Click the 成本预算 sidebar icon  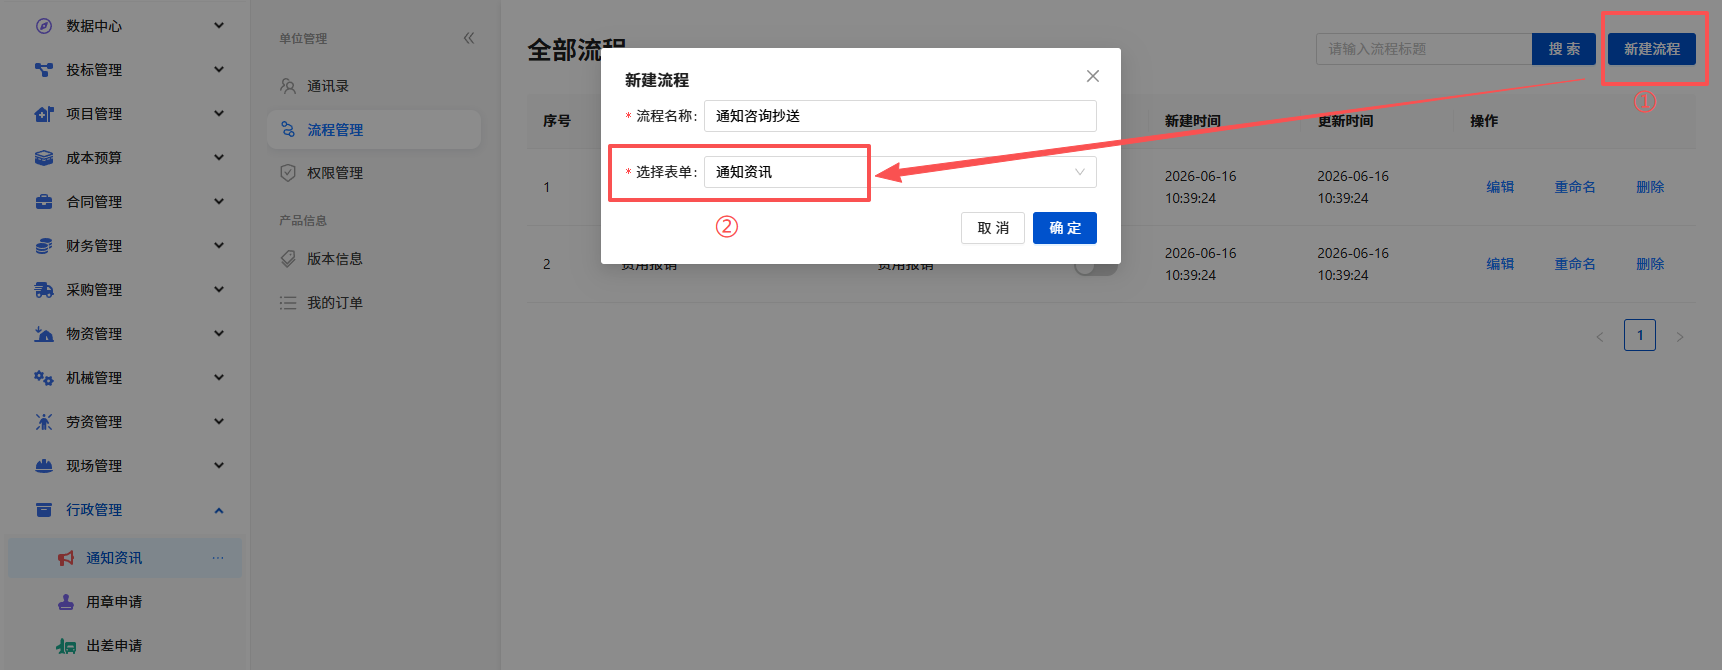(44, 158)
